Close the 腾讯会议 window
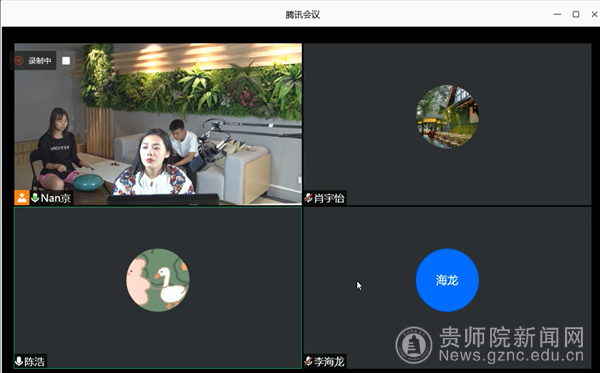The height and width of the screenshot is (373, 600). point(594,14)
